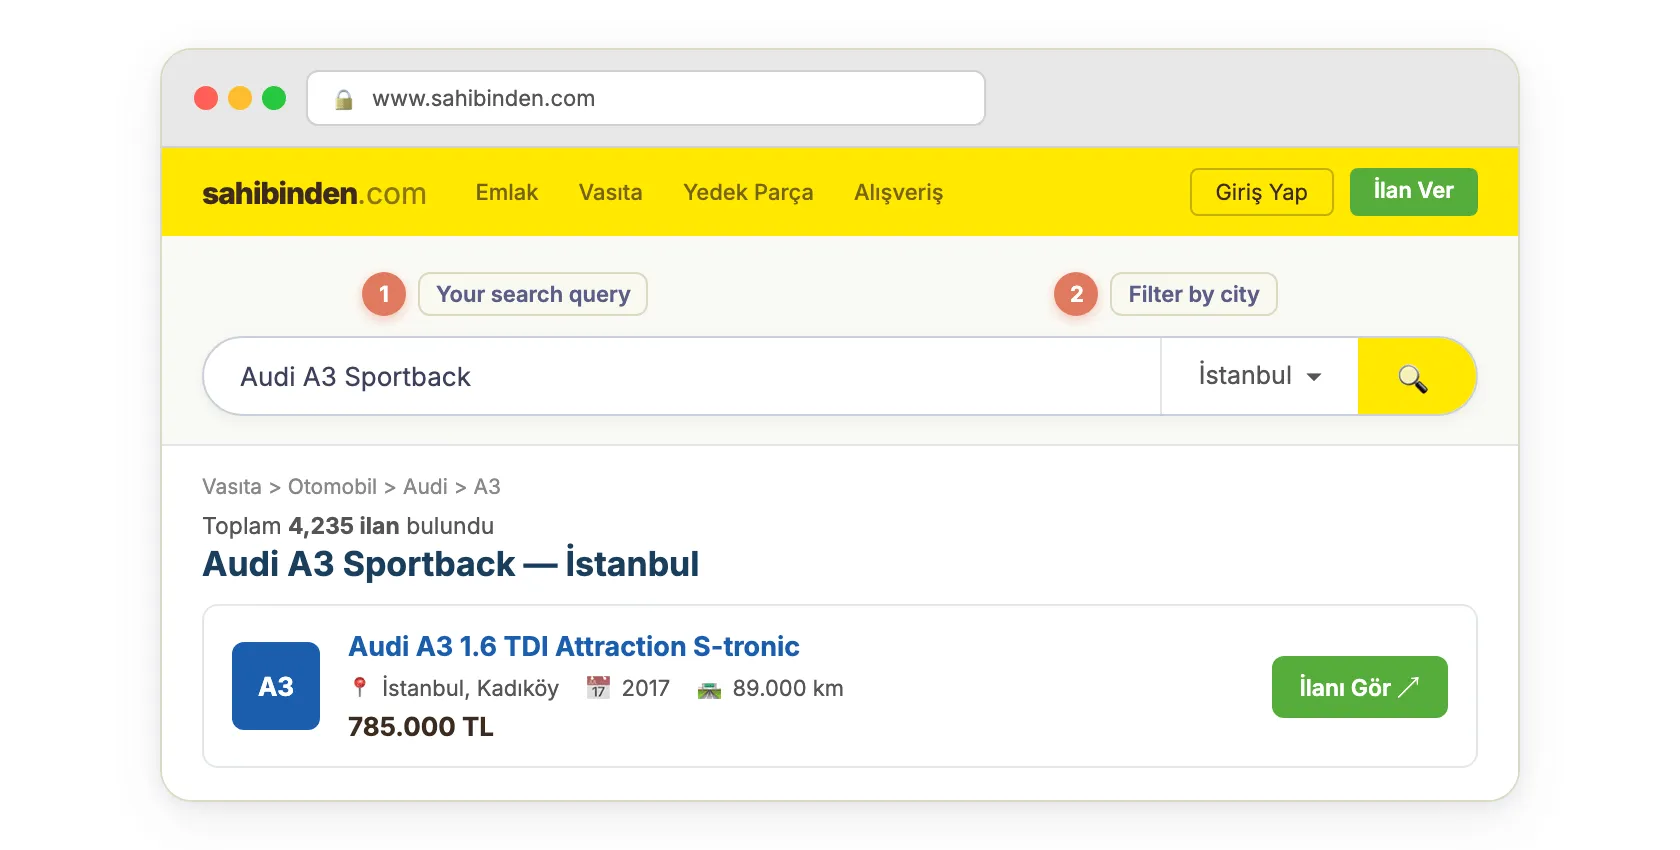Click the padlock icon in address bar
Screen dimensions: 1680x850
(x=344, y=99)
